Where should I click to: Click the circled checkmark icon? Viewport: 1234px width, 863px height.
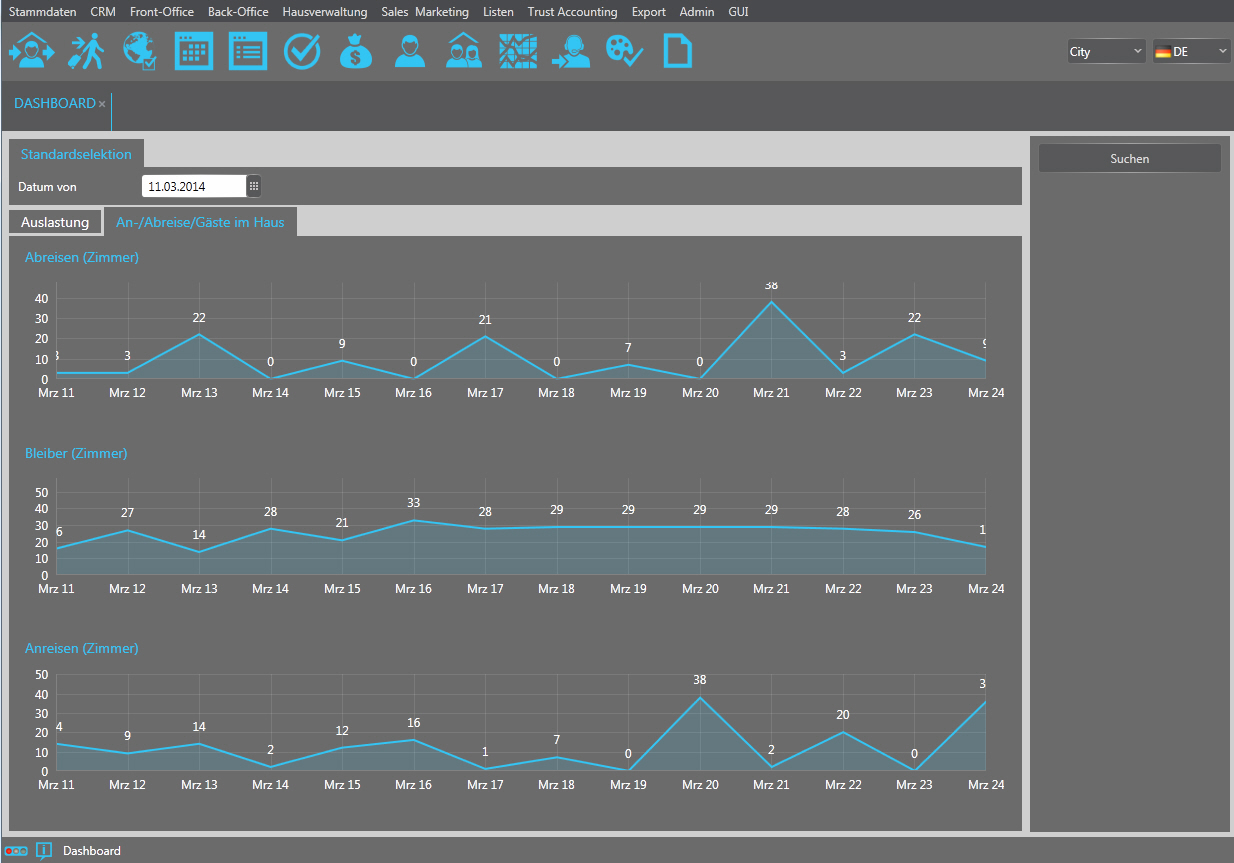point(301,51)
